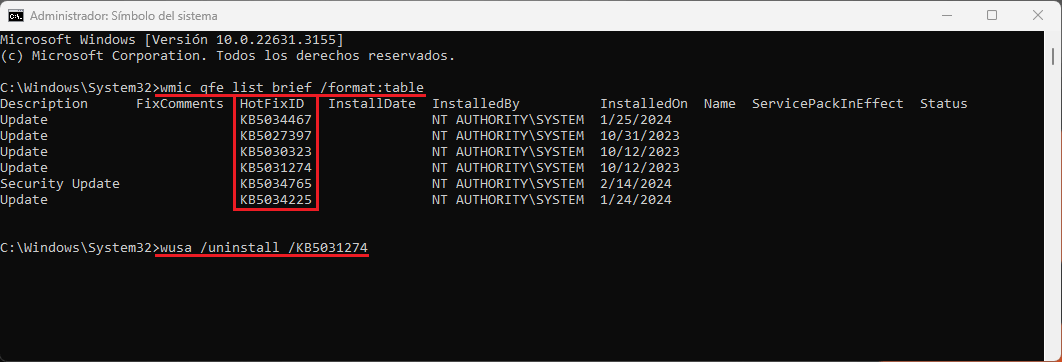Close the Símbolo del sistema window
Image resolution: width=1062 pixels, height=362 pixels.
[1034, 15]
